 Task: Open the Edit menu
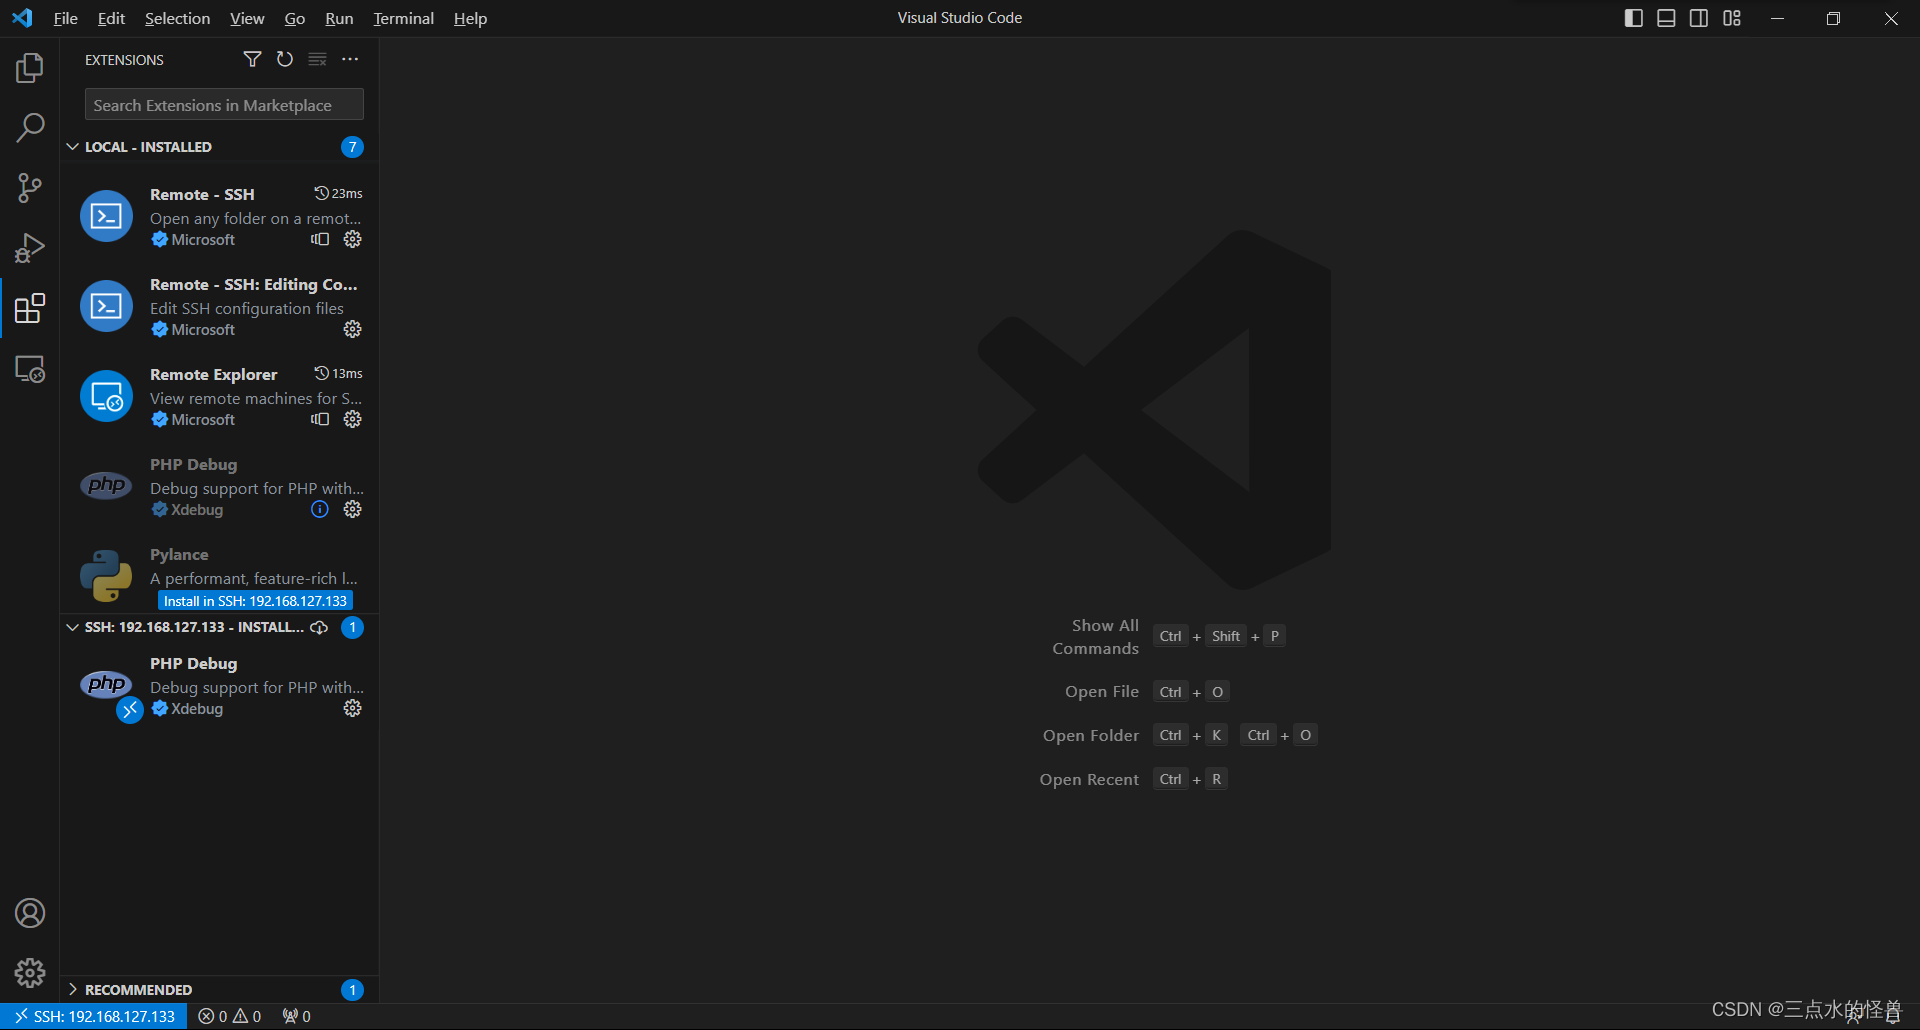tap(111, 18)
